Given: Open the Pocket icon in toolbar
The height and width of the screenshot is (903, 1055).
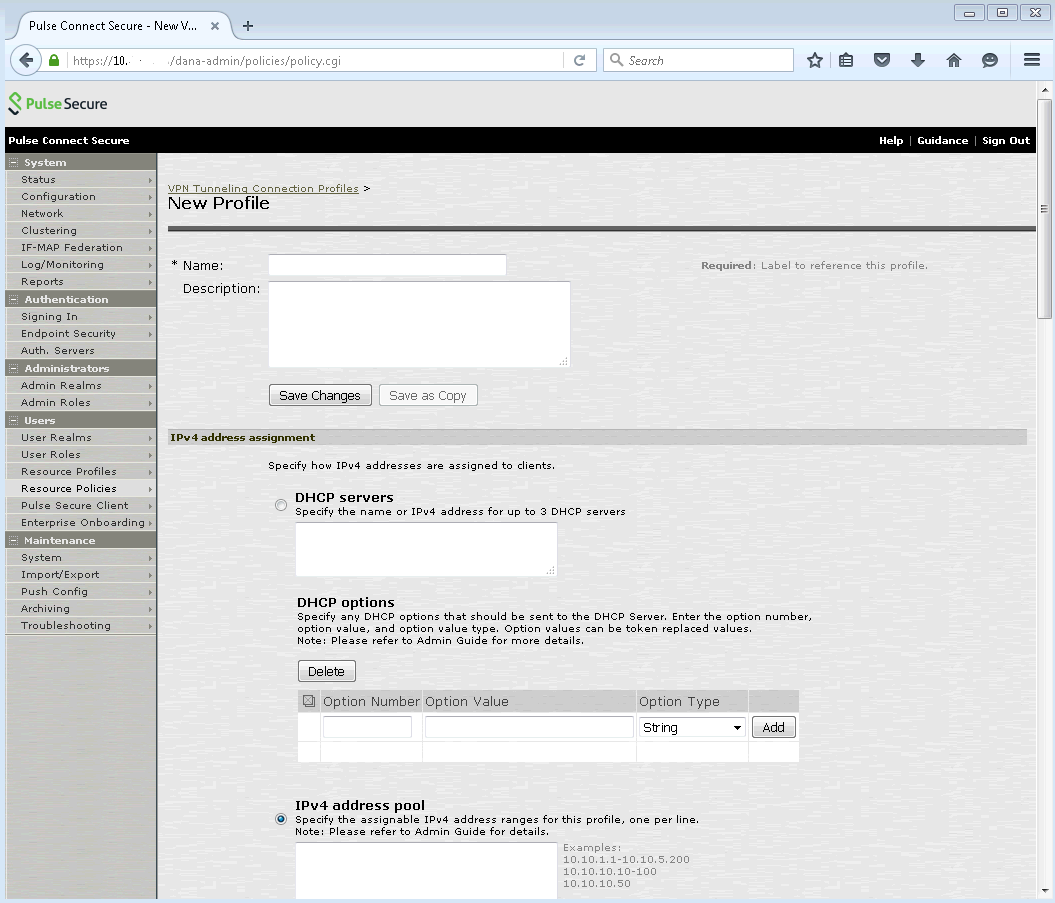Looking at the screenshot, I should [x=882, y=61].
